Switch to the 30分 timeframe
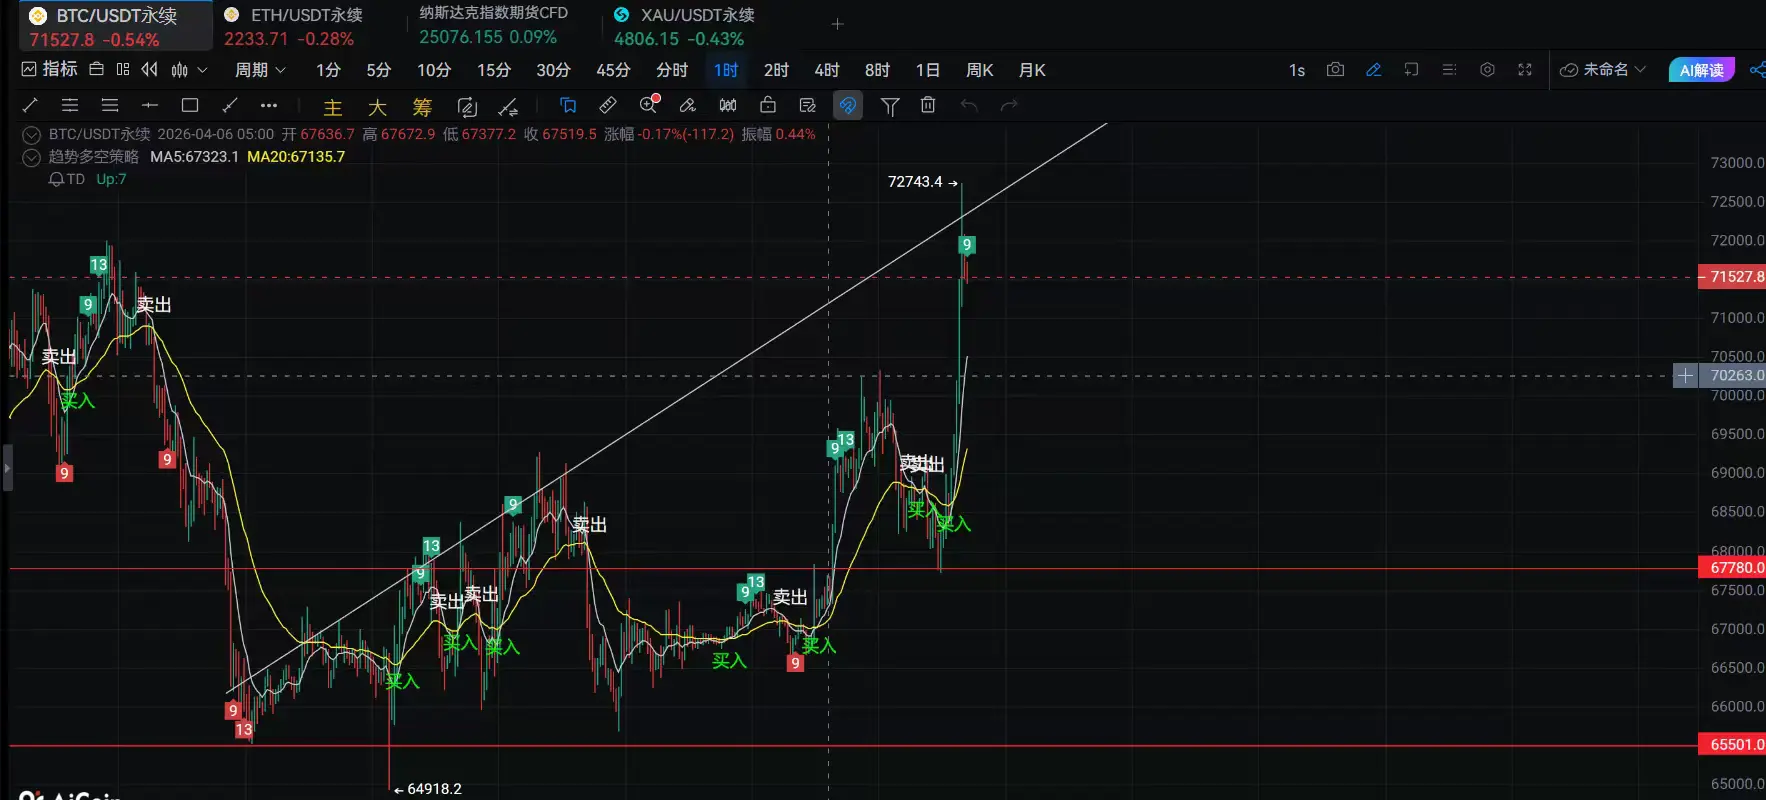 coord(553,70)
